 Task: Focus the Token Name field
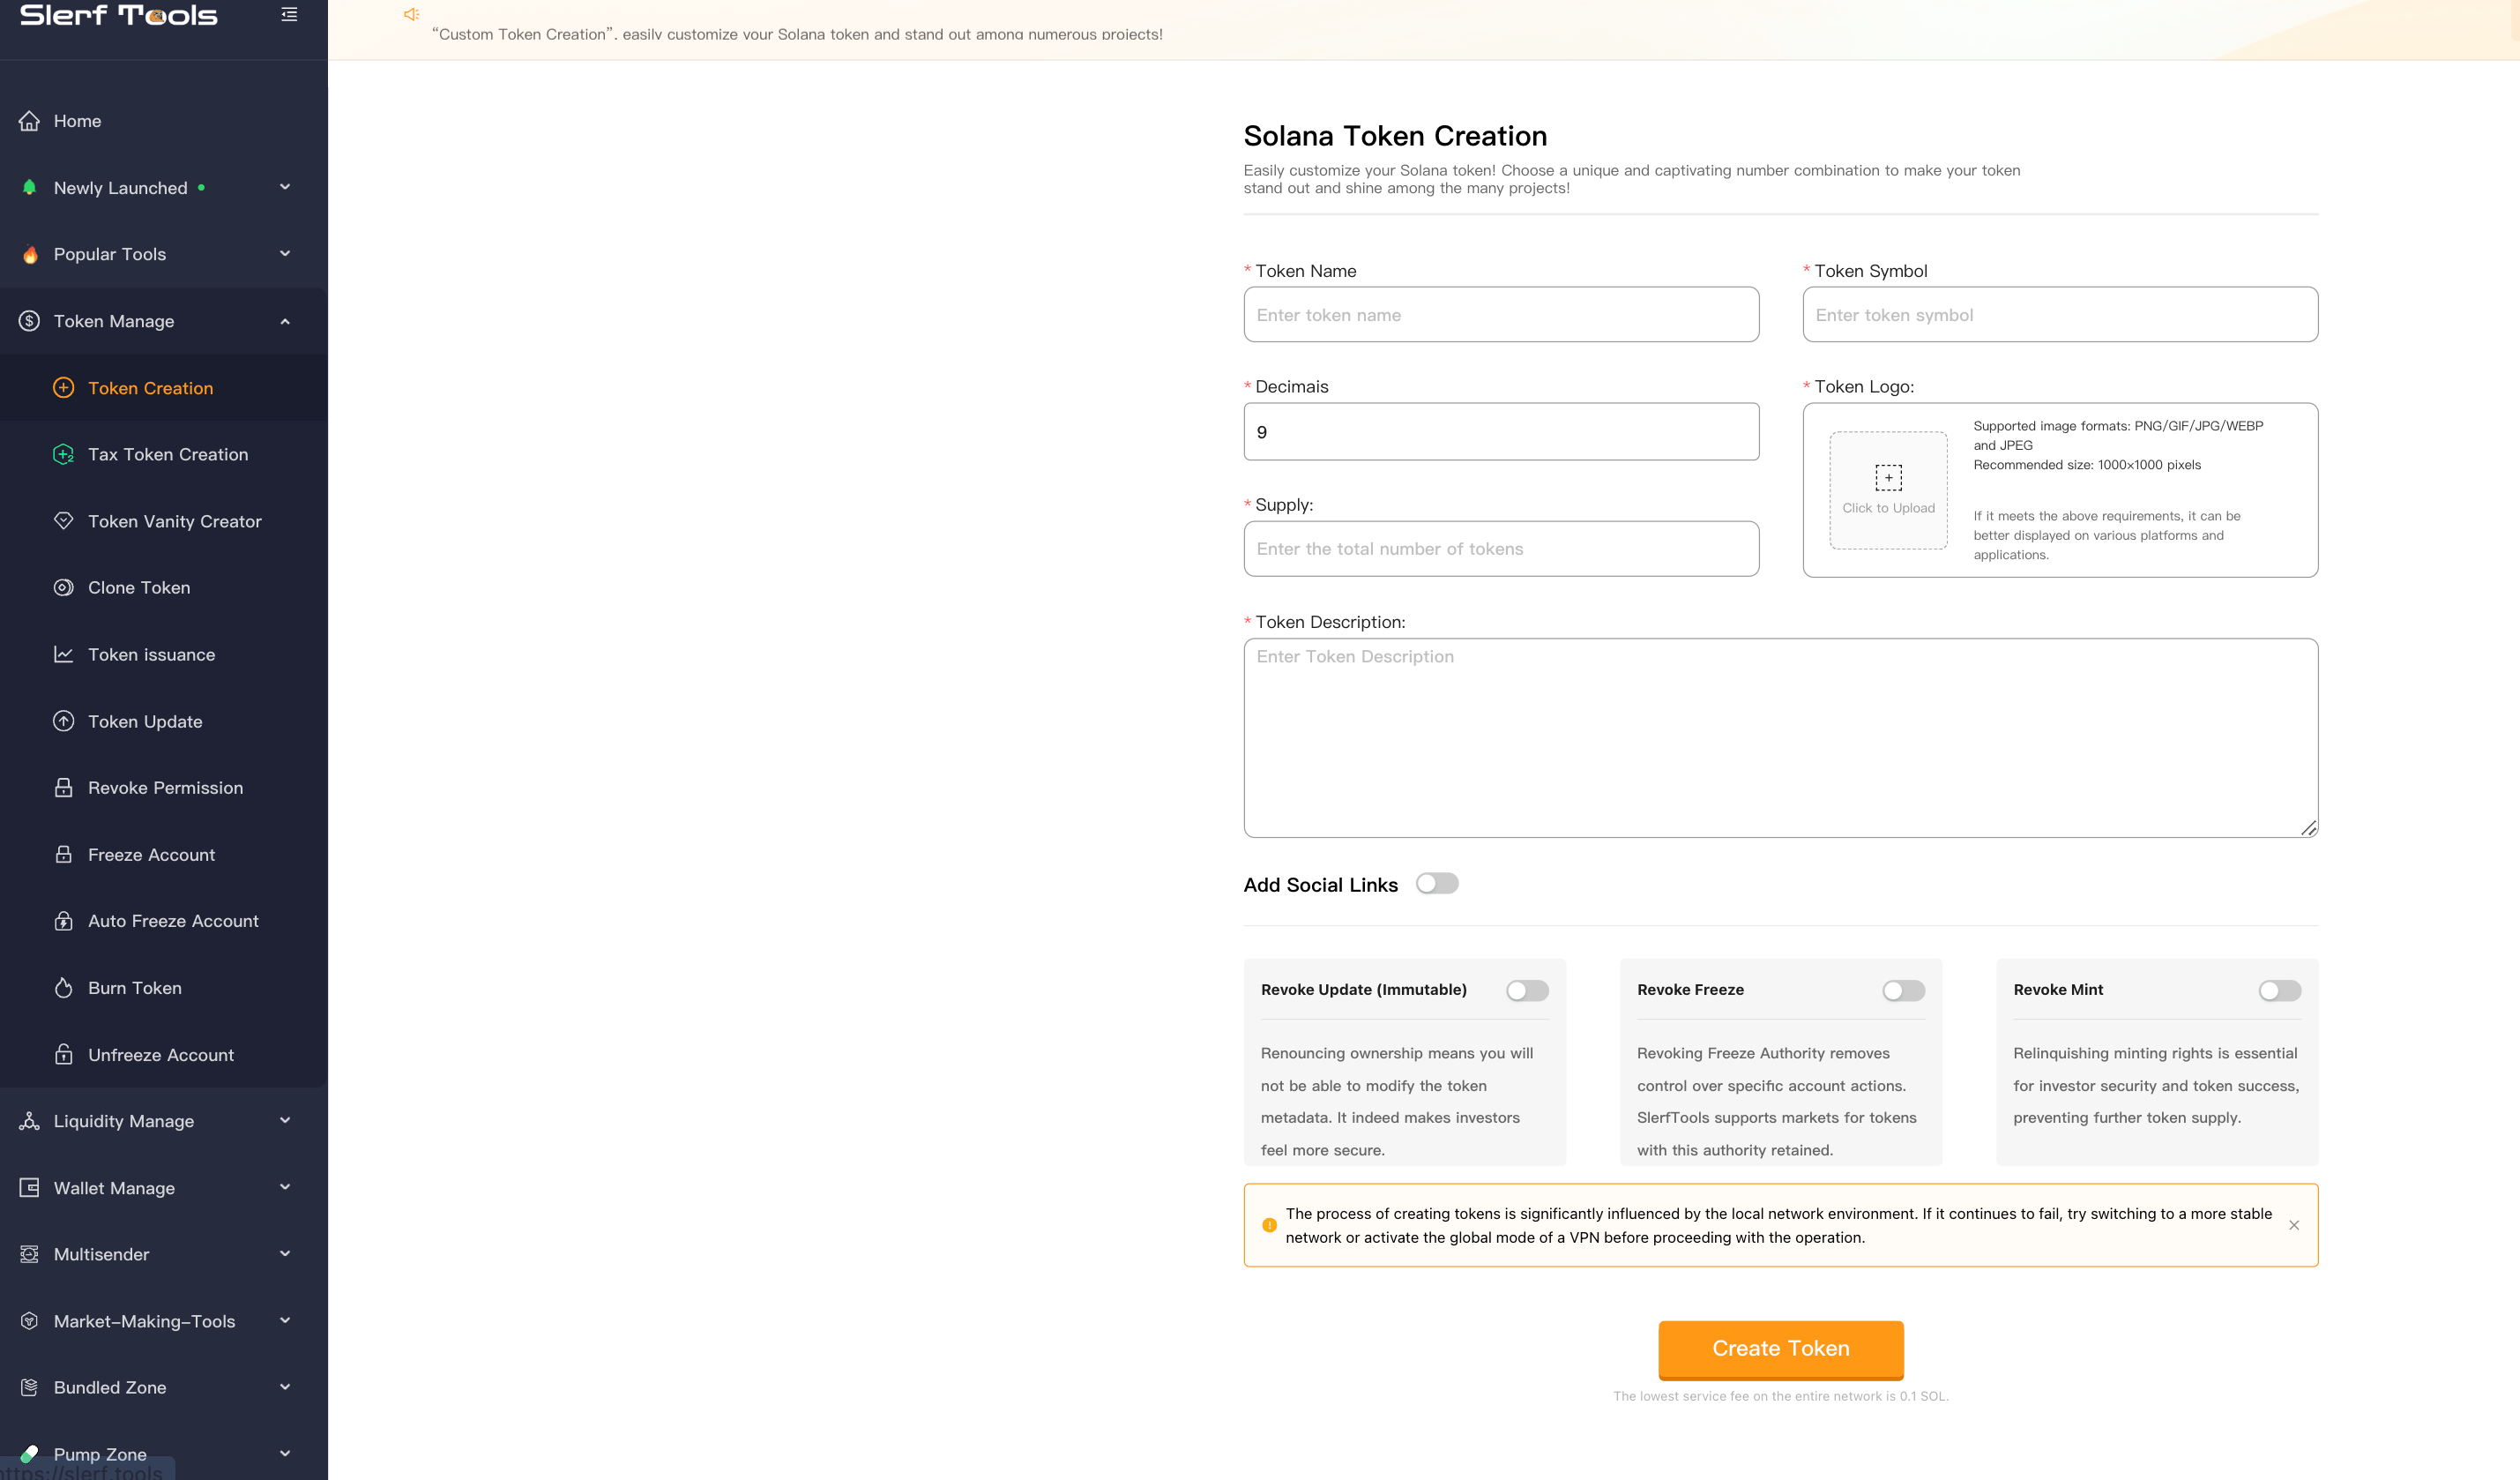(1501, 315)
